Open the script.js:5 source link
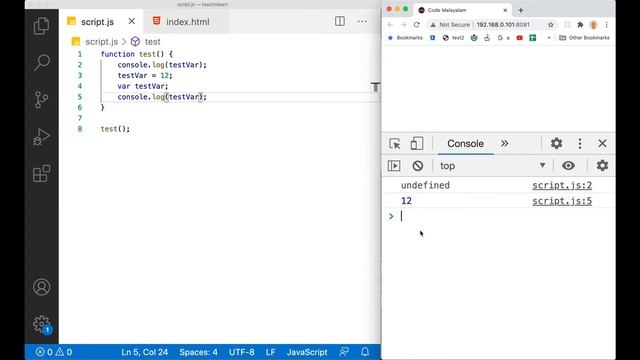This screenshot has width=640, height=360. point(562,201)
